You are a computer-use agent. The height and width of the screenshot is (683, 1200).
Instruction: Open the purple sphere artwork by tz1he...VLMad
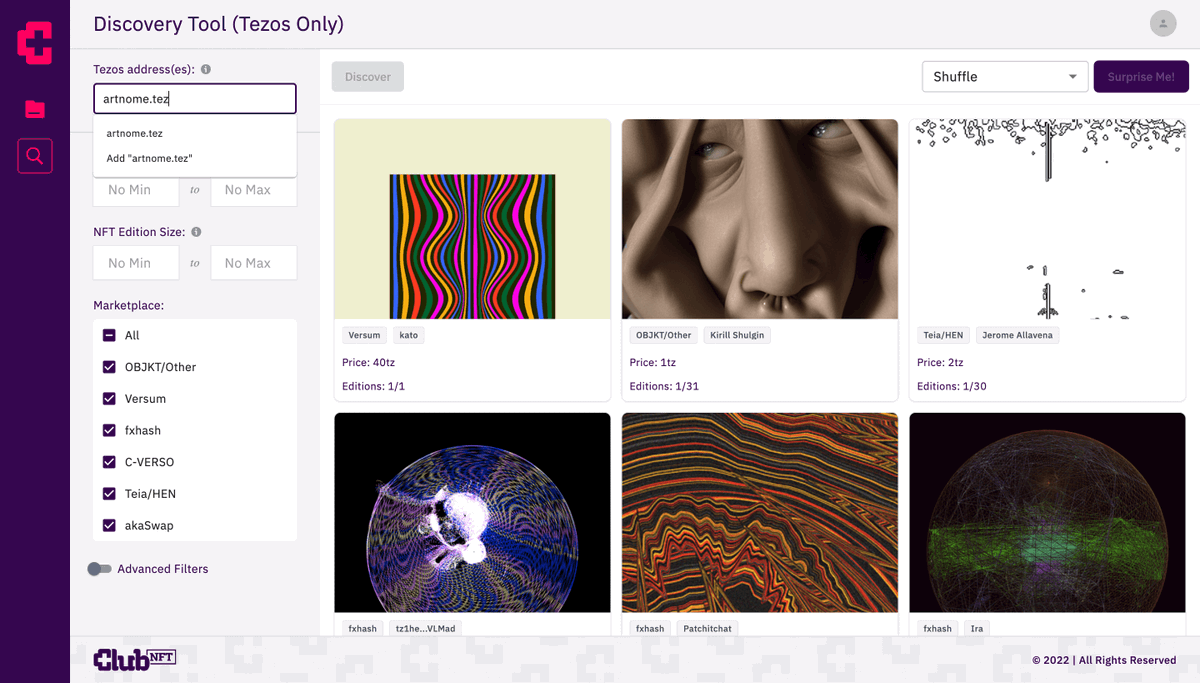(472, 512)
